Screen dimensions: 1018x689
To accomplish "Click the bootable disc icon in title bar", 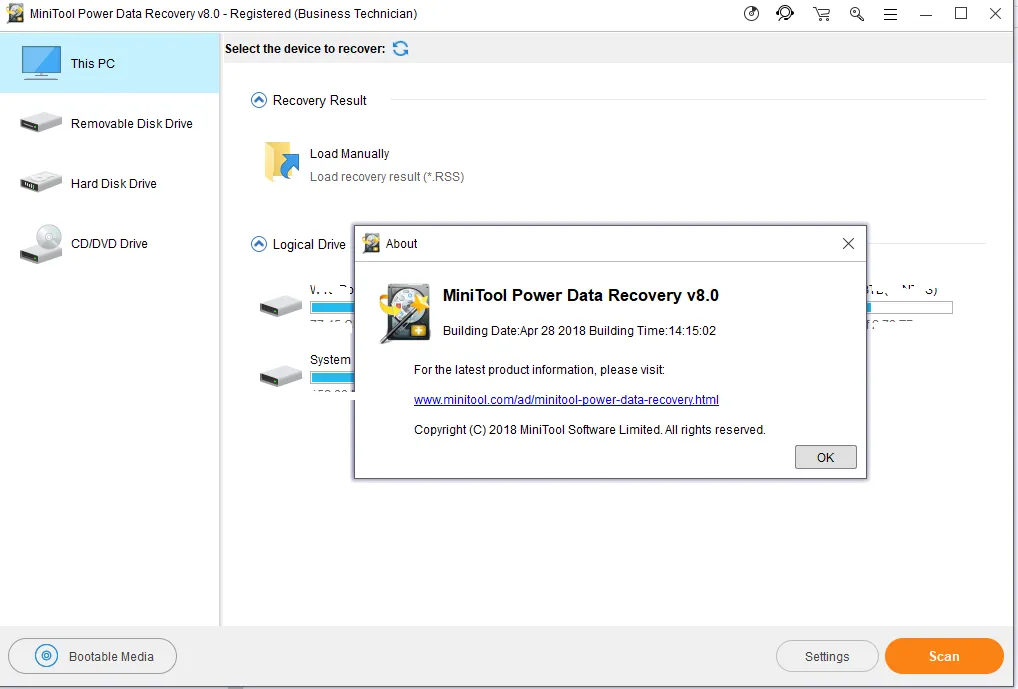I will tap(751, 14).
